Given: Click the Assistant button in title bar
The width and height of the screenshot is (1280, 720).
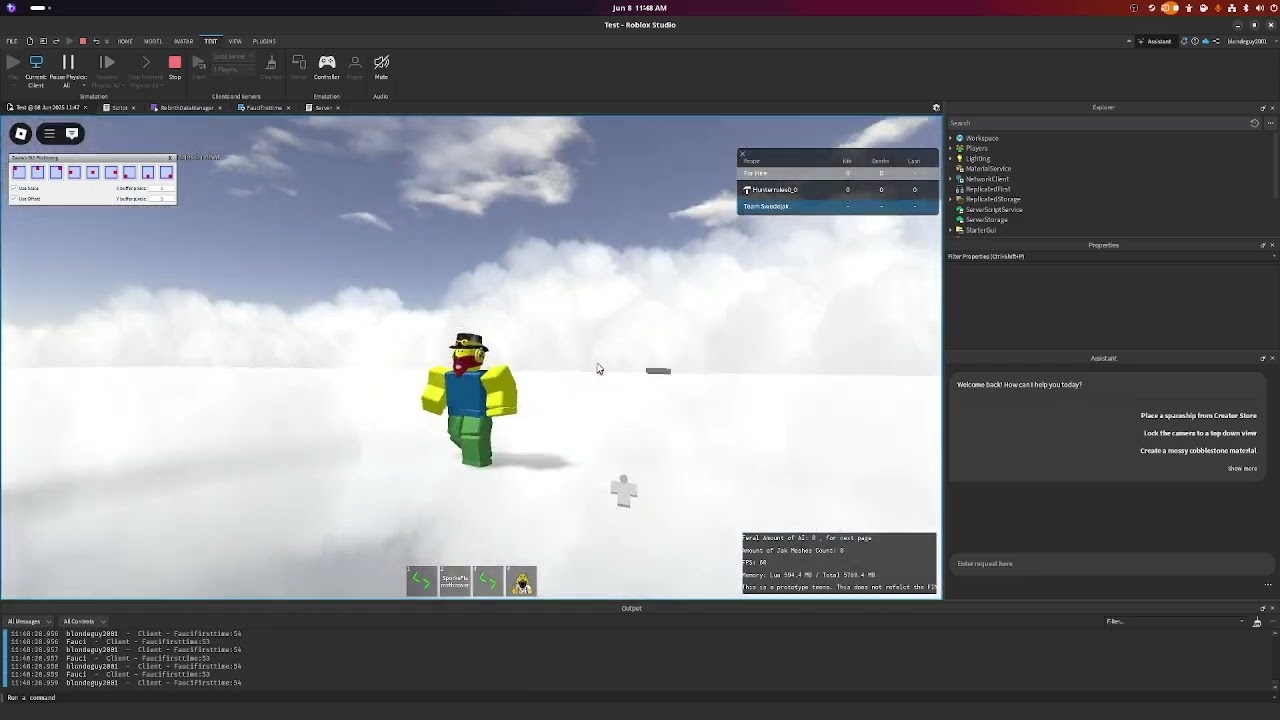Looking at the screenshot, I should [1155, 41].
